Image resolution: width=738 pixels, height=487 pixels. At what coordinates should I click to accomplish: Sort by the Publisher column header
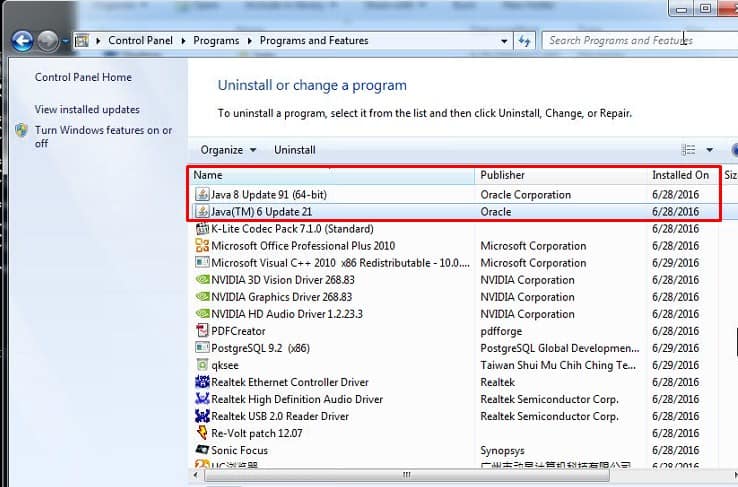click(x=562, y=175)
